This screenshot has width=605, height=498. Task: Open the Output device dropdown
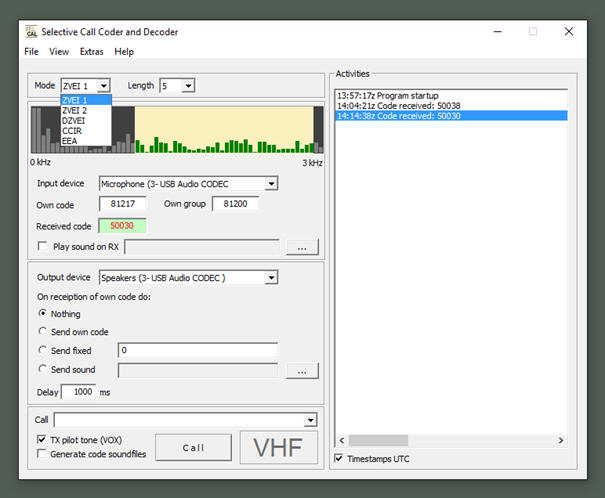(x=270, y=277)
